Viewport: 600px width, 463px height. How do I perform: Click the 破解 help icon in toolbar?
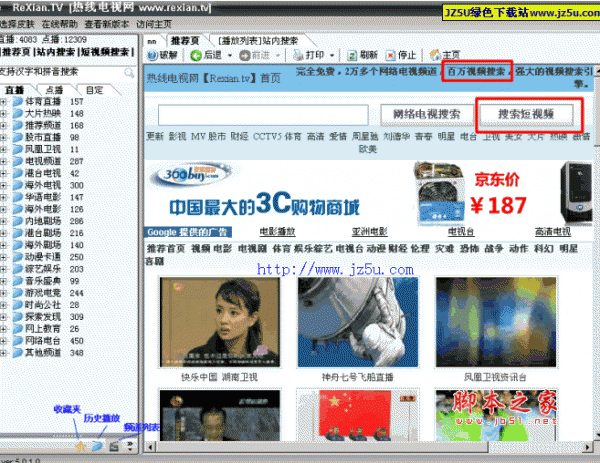153,55
